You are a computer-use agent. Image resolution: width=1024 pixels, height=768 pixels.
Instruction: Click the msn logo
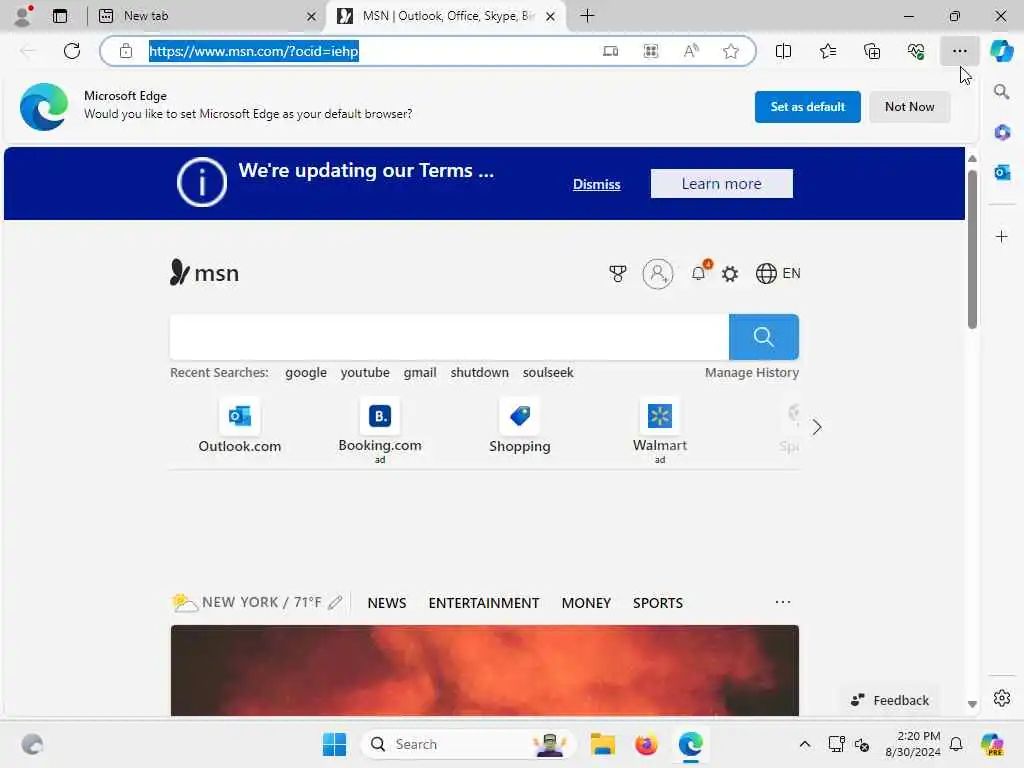pos(204,272)
